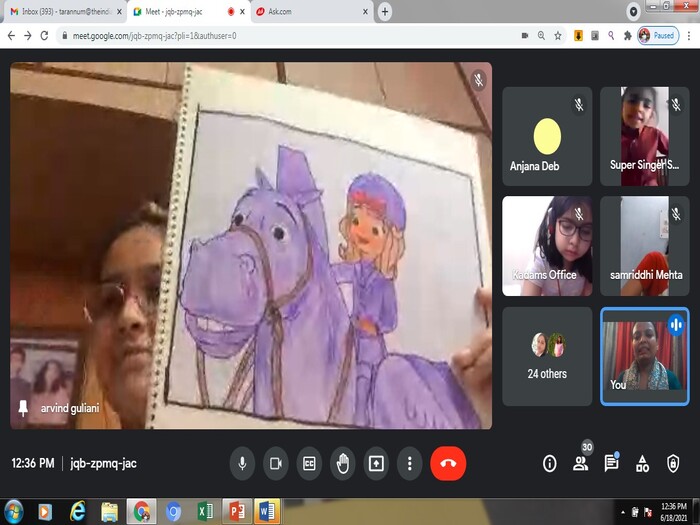This screenshot has height=525, width=700.
Task: Open more options three-dot menu in Meet
Action: pyautogui.click(x=410, y=463)
